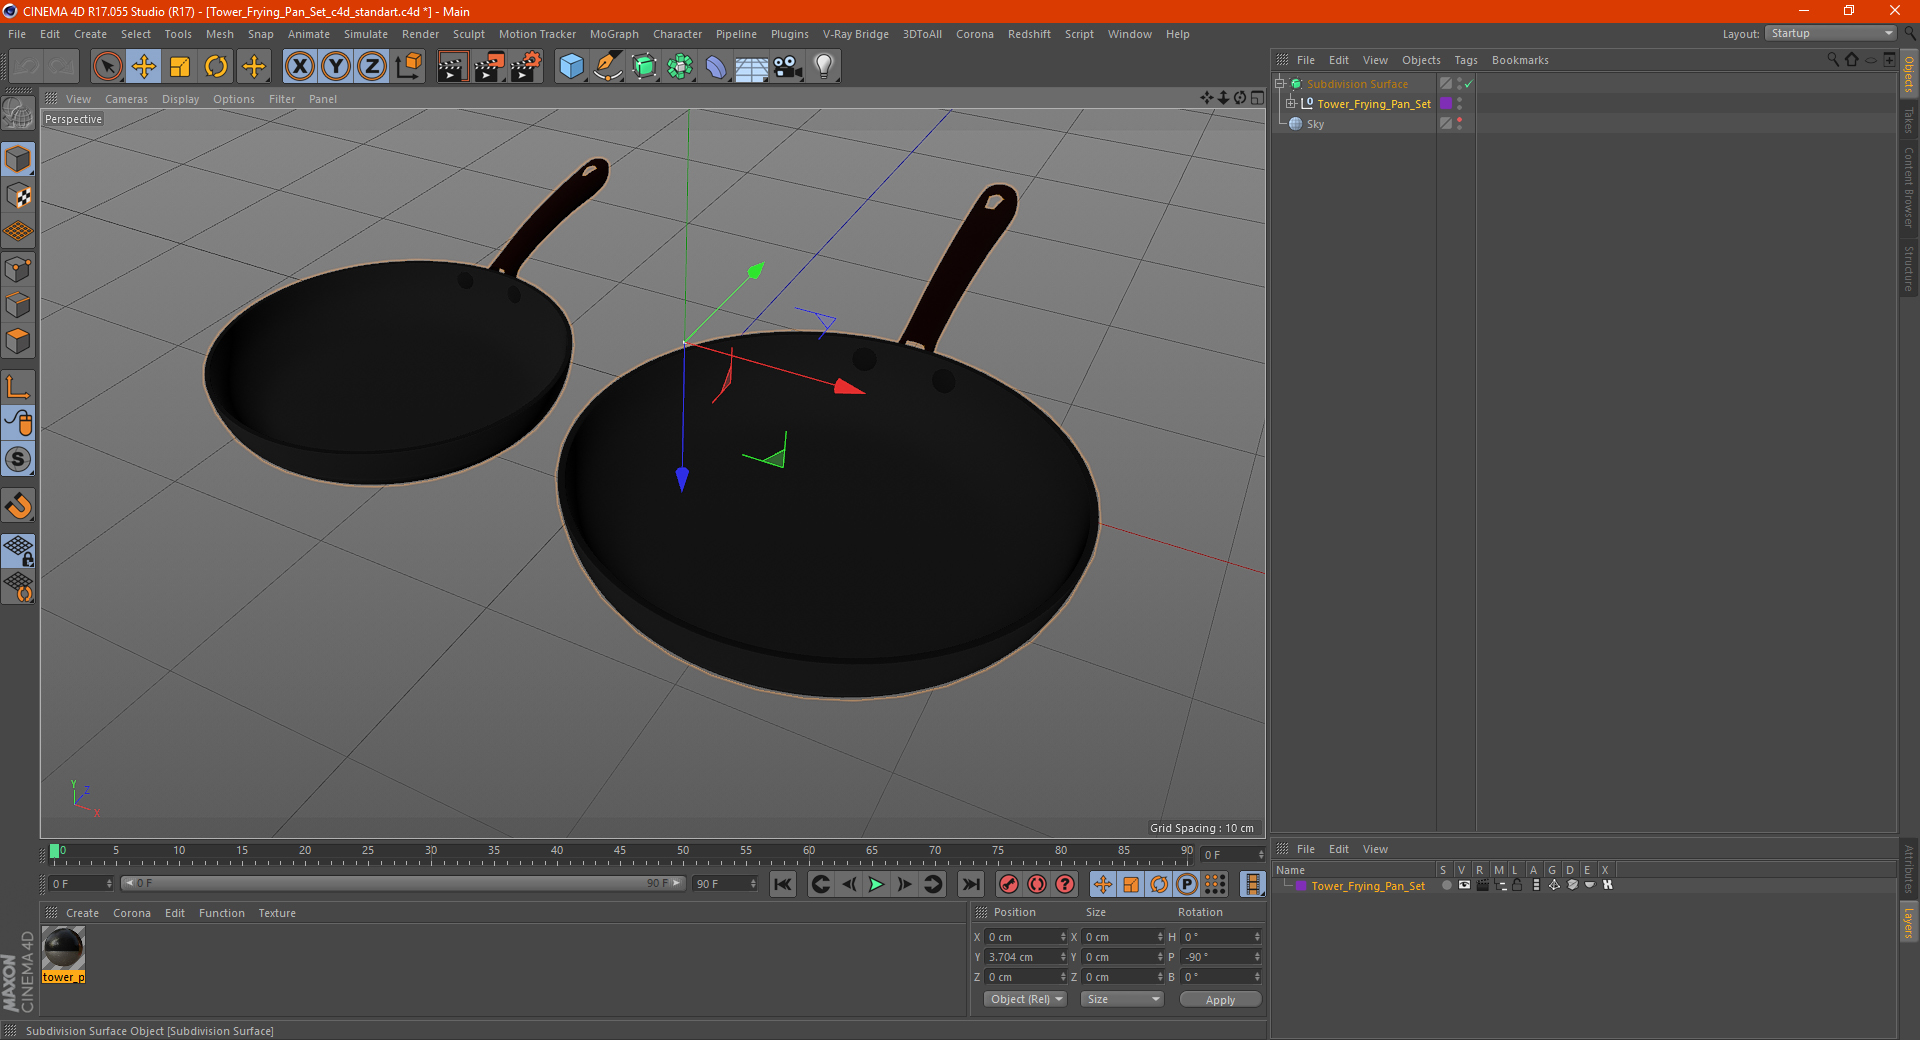Image resolution: width=1920 pixels, height=1040 pixels.
Task: Add a Bend deformer
Action: (716, 67)
